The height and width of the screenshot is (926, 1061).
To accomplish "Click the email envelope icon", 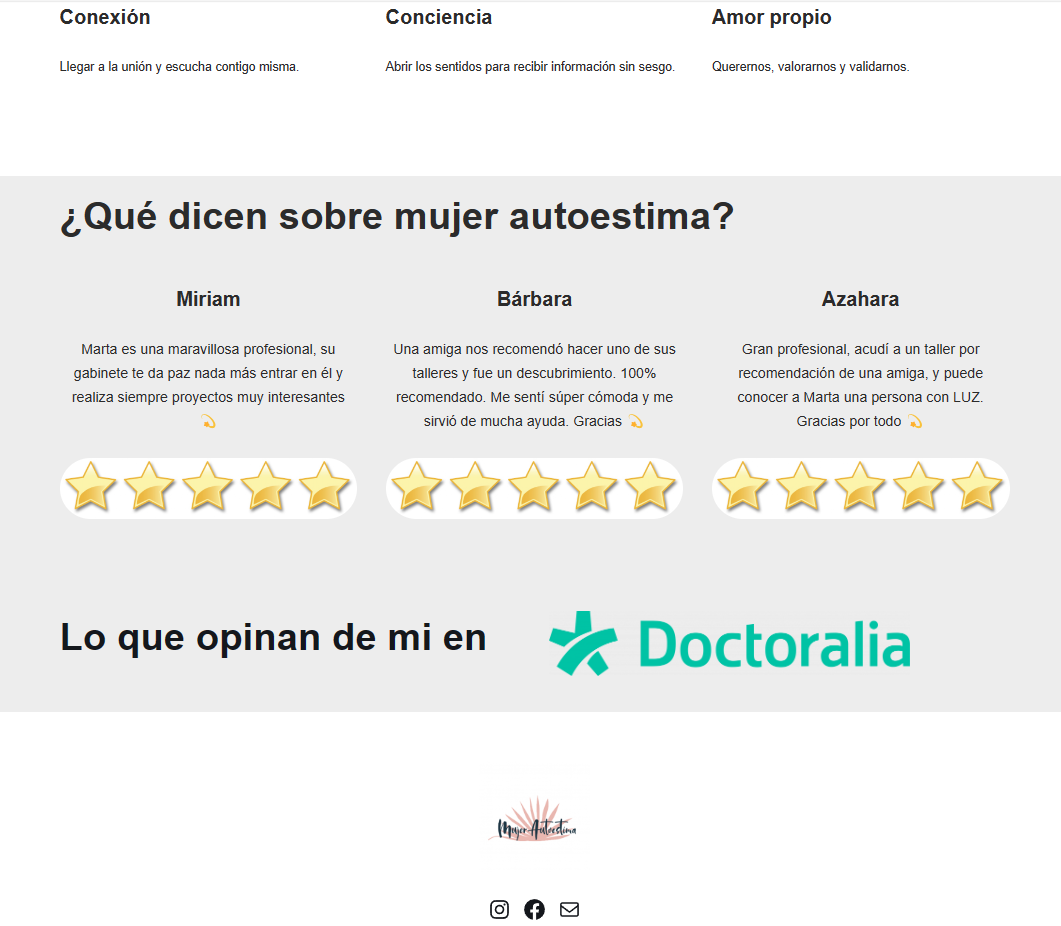I will [x=570, y=909].
